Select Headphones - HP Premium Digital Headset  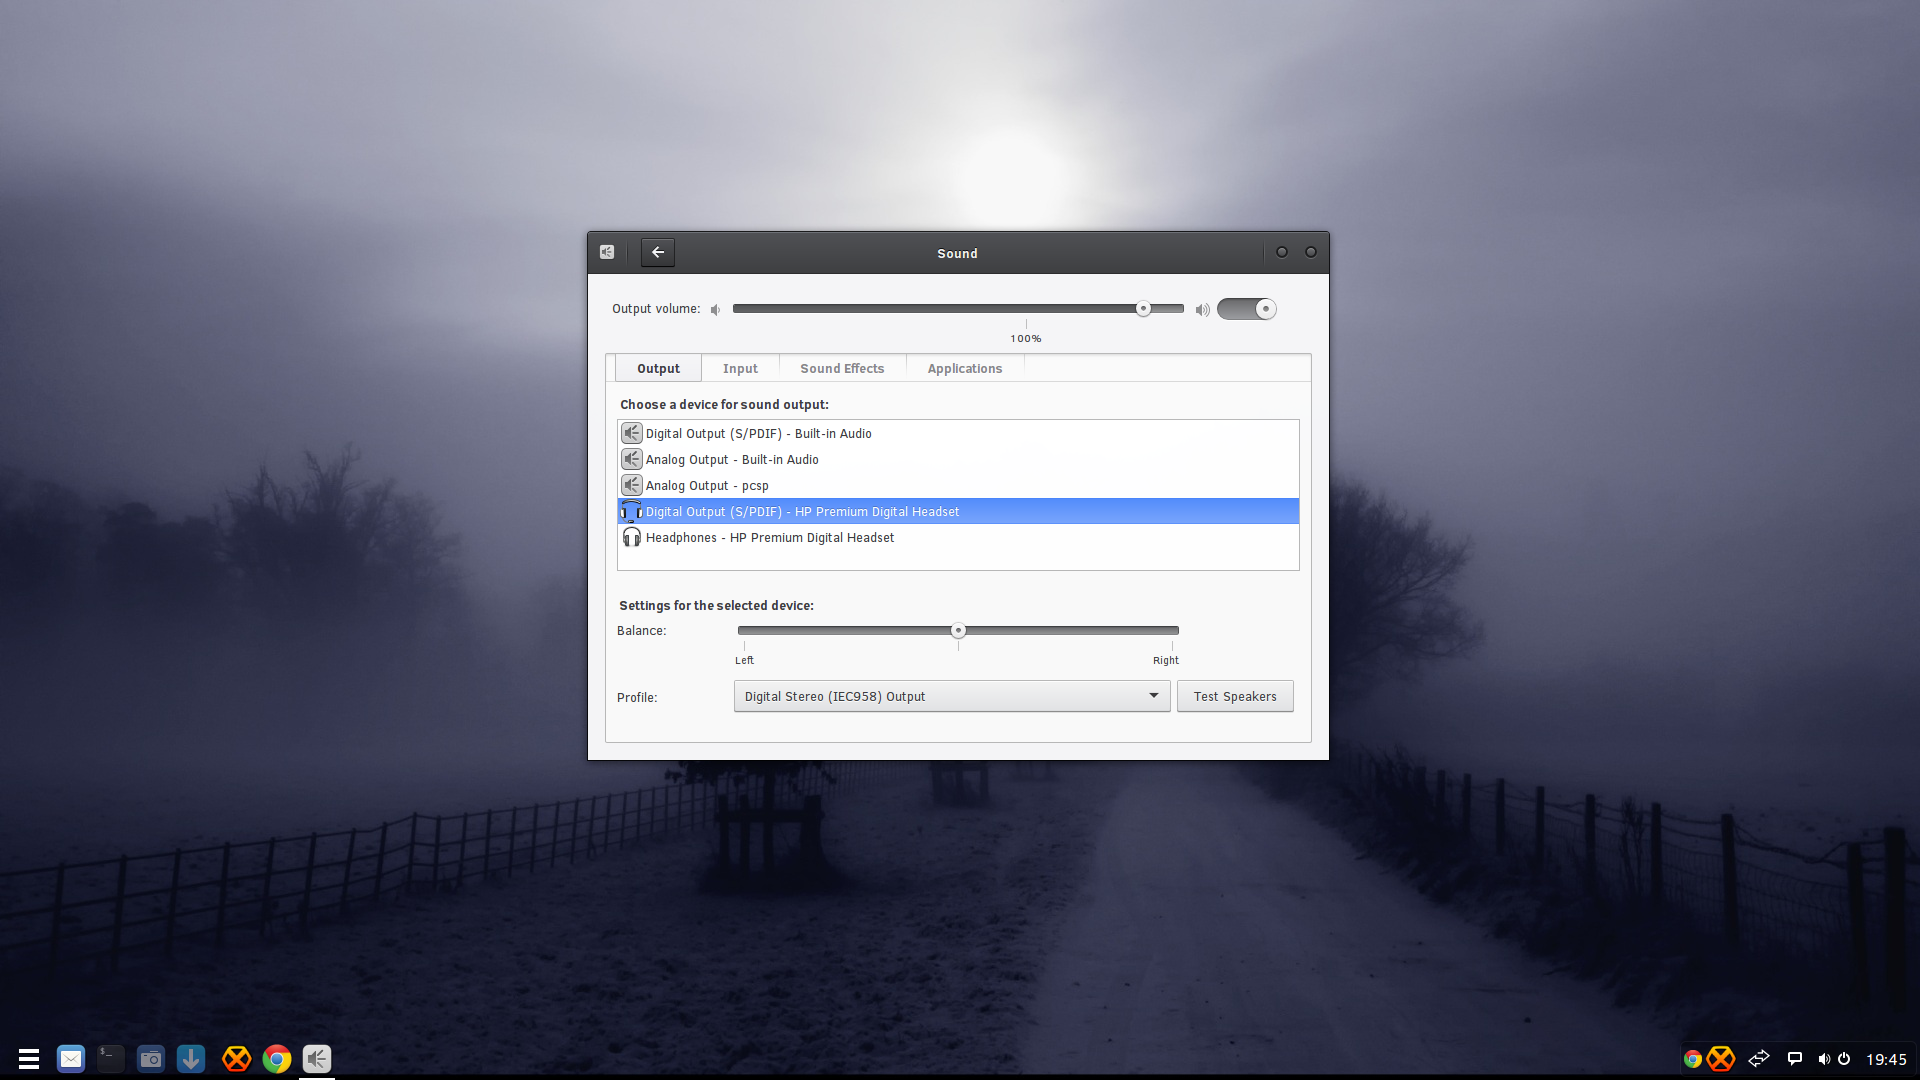point(958,538)
